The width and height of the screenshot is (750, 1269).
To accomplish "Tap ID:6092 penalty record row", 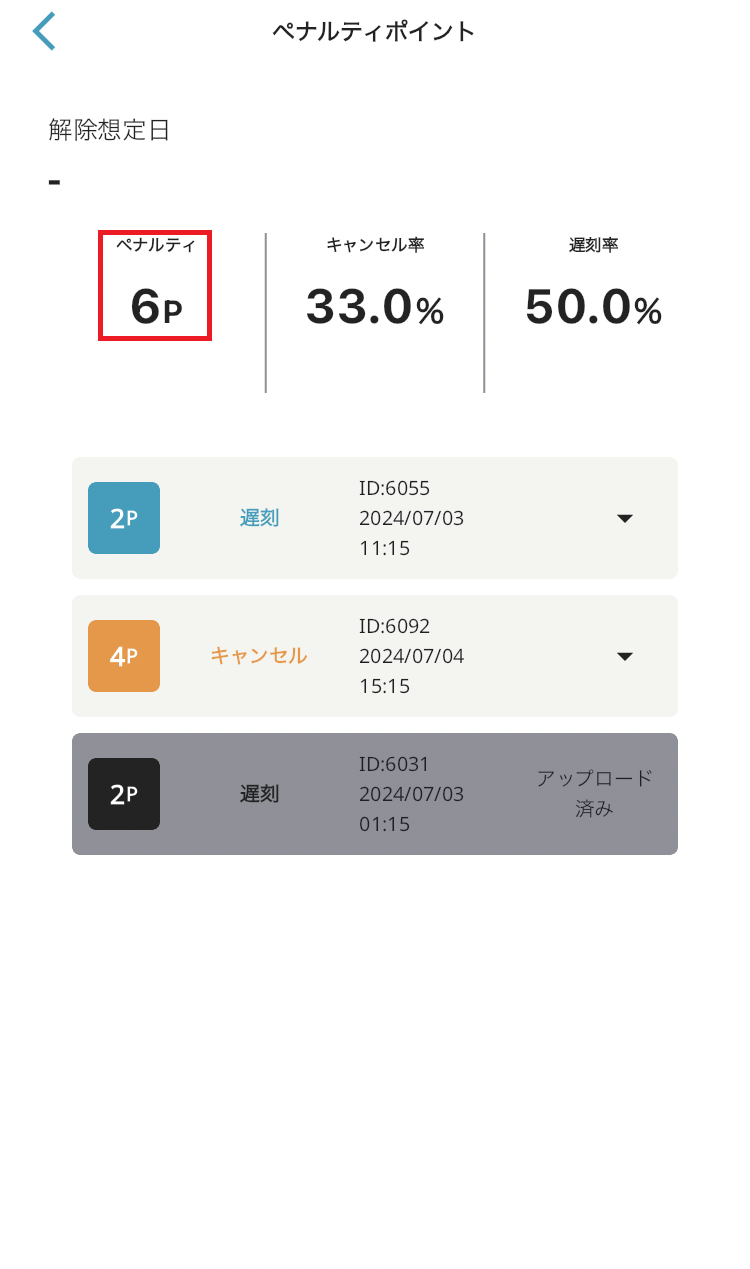I will [x=374, y=656].
